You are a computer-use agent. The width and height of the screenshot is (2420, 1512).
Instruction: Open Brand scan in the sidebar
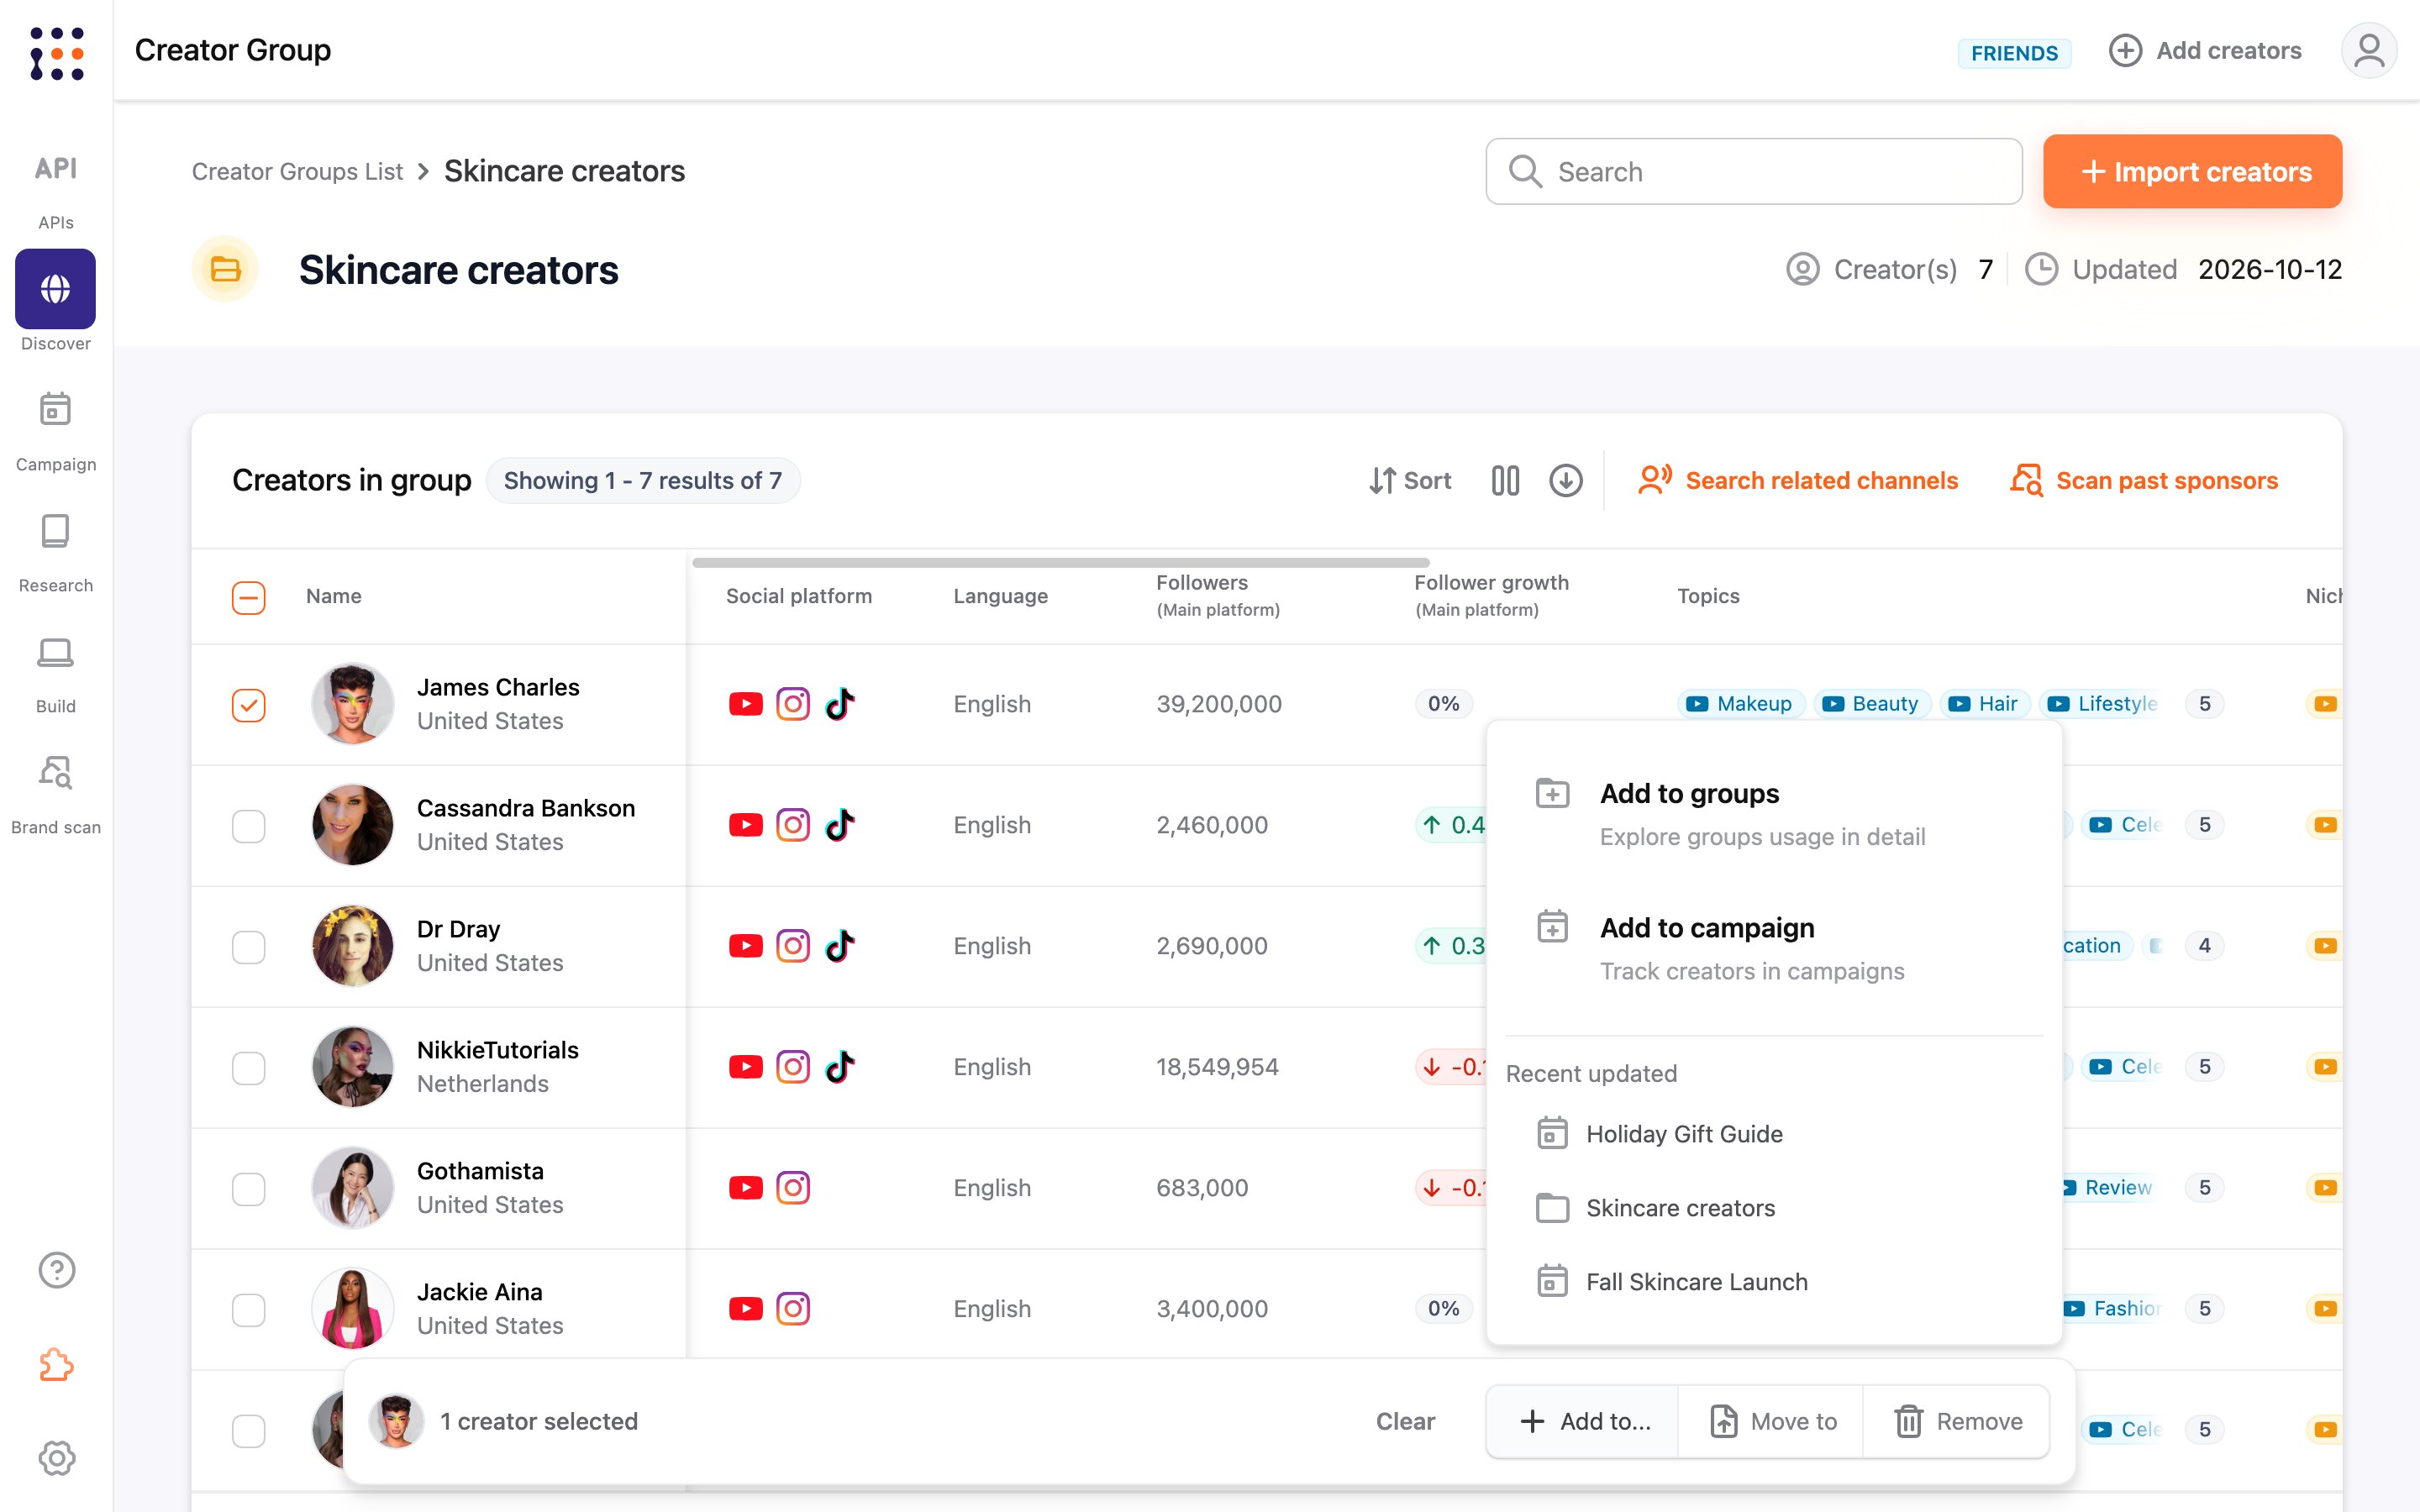(x=56, y=795)
